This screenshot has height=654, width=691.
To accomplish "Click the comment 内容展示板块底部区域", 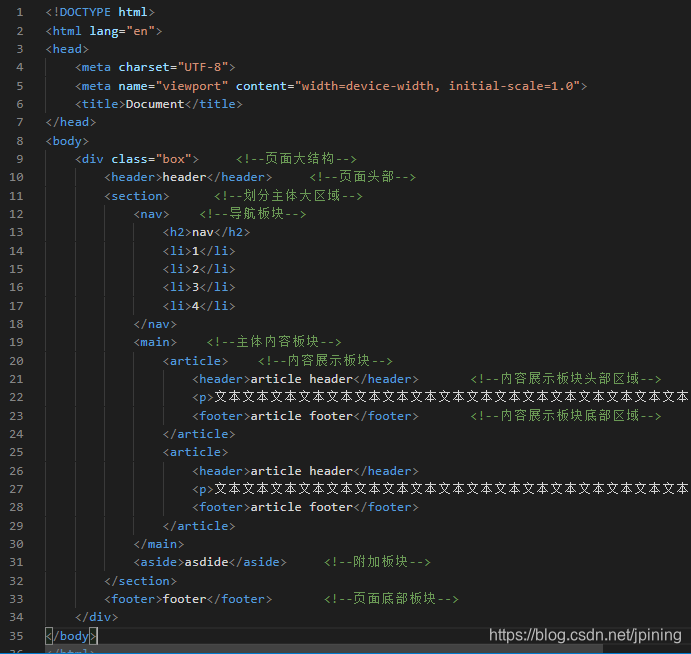I will coord(566,416).
